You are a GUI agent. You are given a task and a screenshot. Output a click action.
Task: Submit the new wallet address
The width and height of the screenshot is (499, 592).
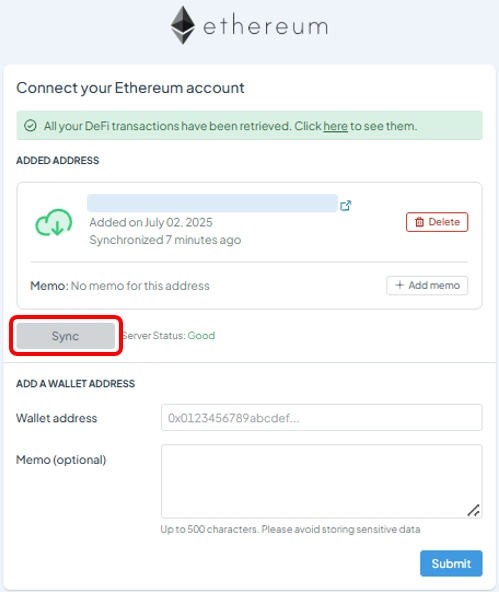pos(451,563)
